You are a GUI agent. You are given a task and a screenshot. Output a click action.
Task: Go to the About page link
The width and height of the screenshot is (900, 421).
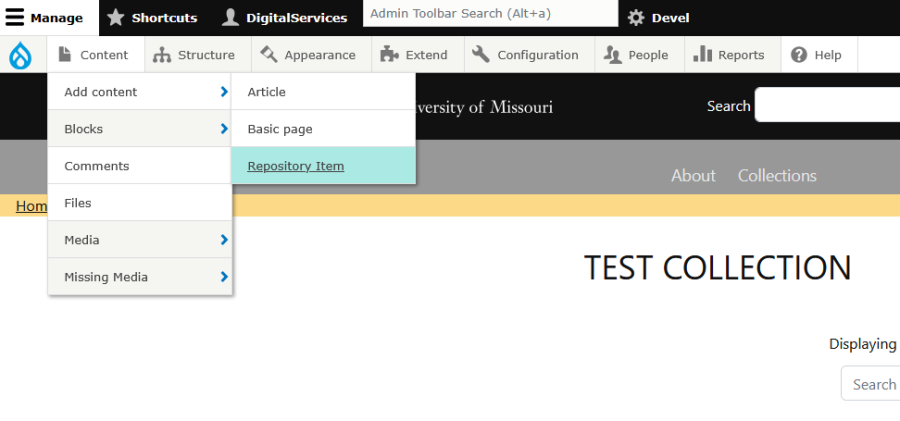tap(693, 176)
